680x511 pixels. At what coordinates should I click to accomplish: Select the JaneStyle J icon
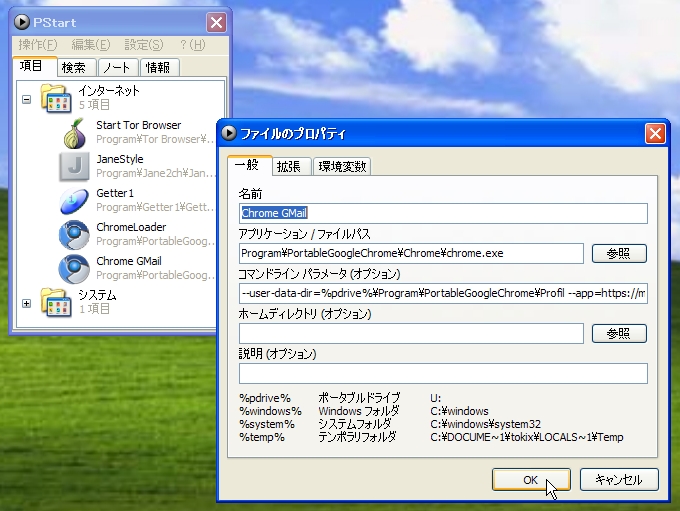tap(75, 166)
